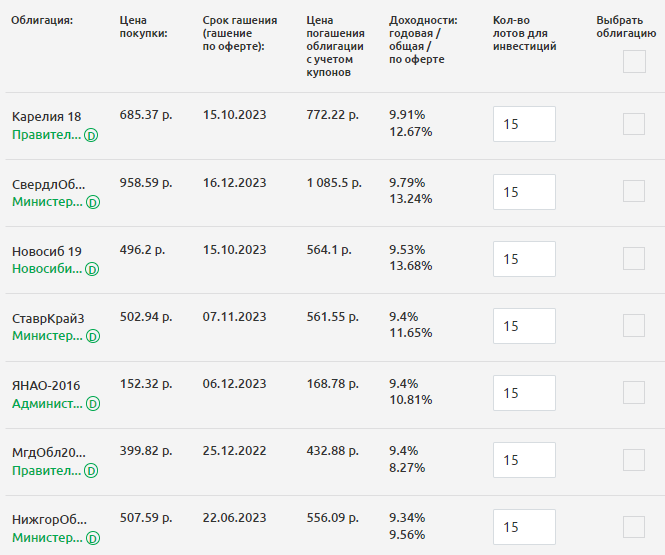Viewport: 665px width, 555px height.
Task: Mark the НижгорОб bond checkbox
Action: pos(634,527)
